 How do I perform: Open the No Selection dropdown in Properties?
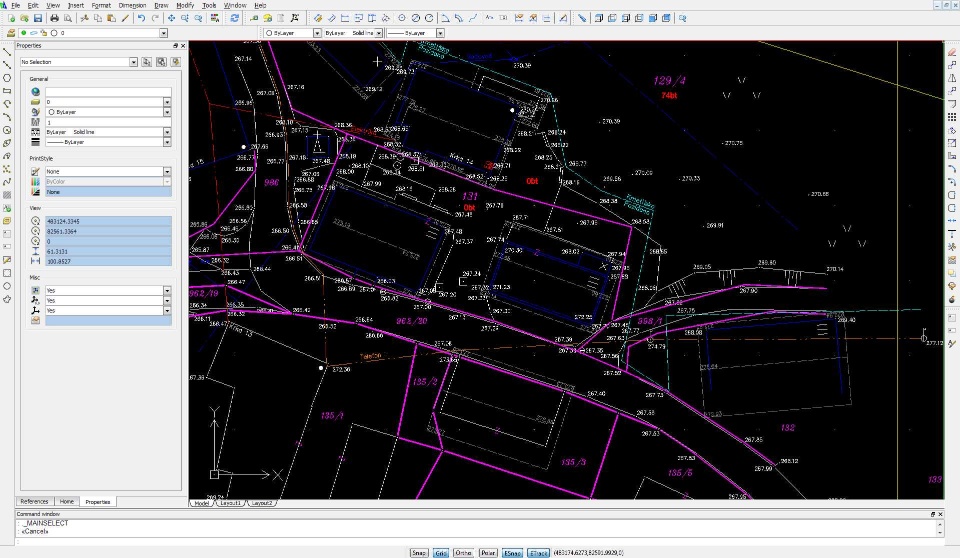[x=133, y=62]
